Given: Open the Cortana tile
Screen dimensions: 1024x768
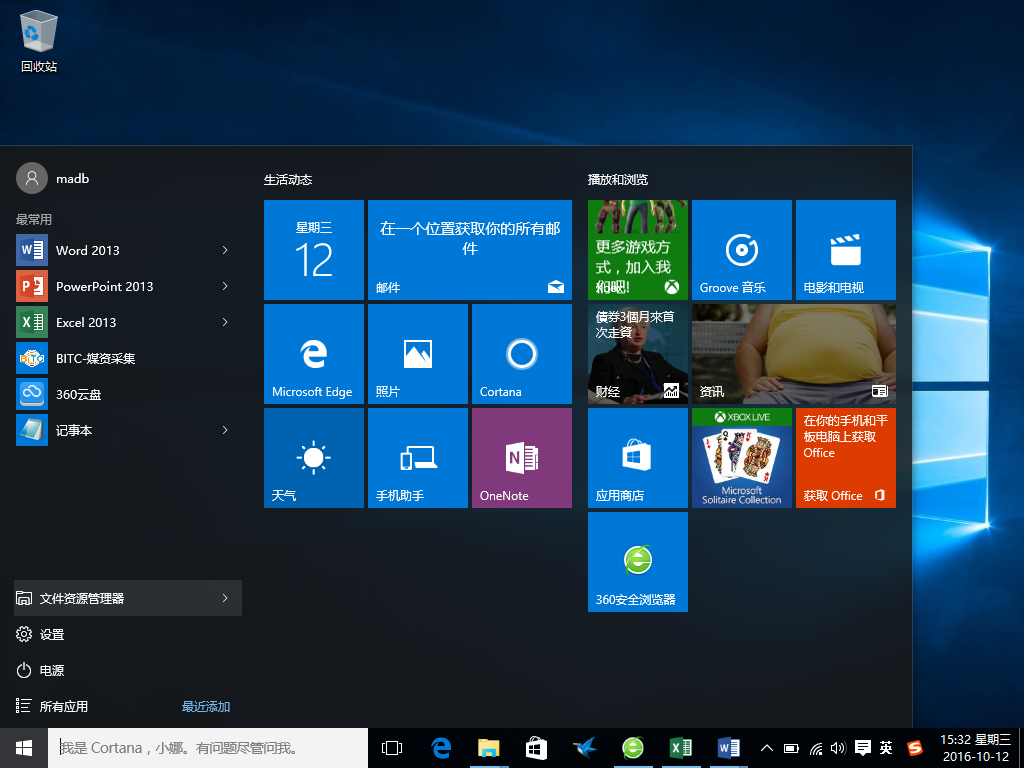Looking at the screenshot, I should 522,353.
